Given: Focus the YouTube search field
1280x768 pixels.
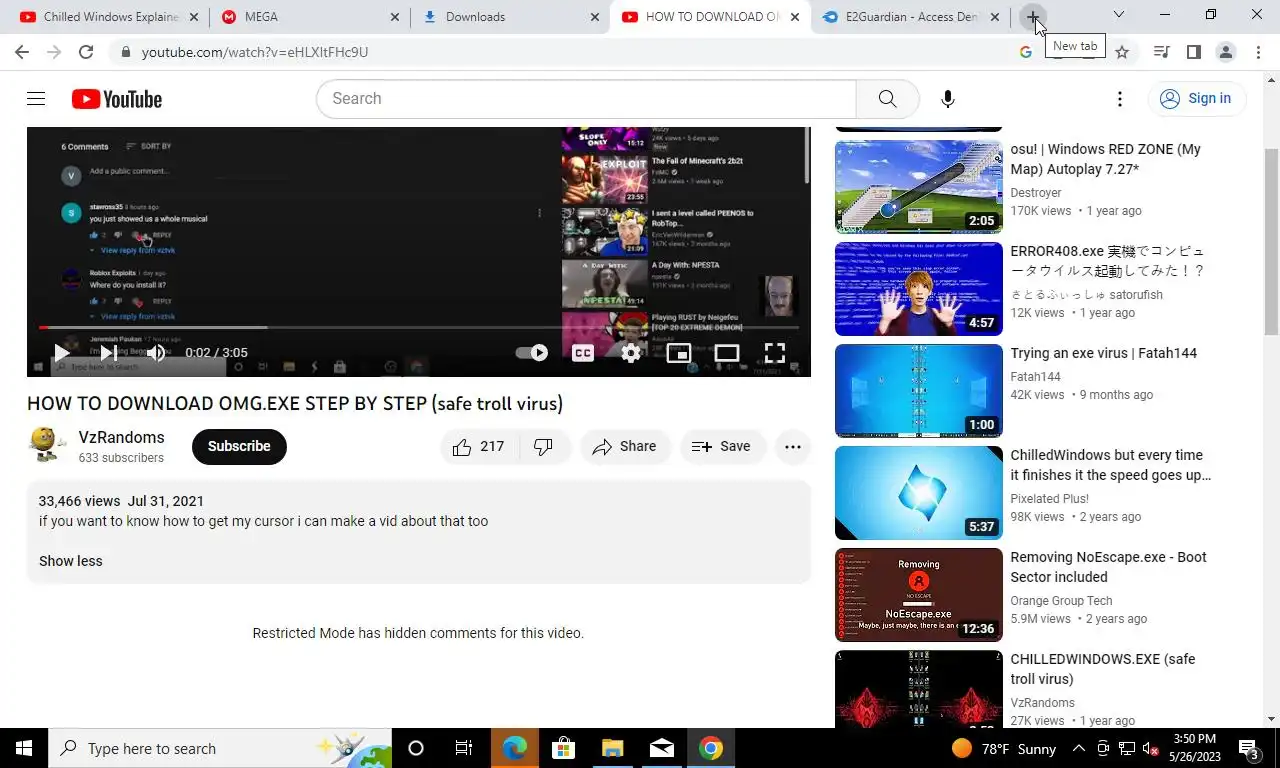Looking at the screenshot, I should pyautogui.click(x=586, y=99).
